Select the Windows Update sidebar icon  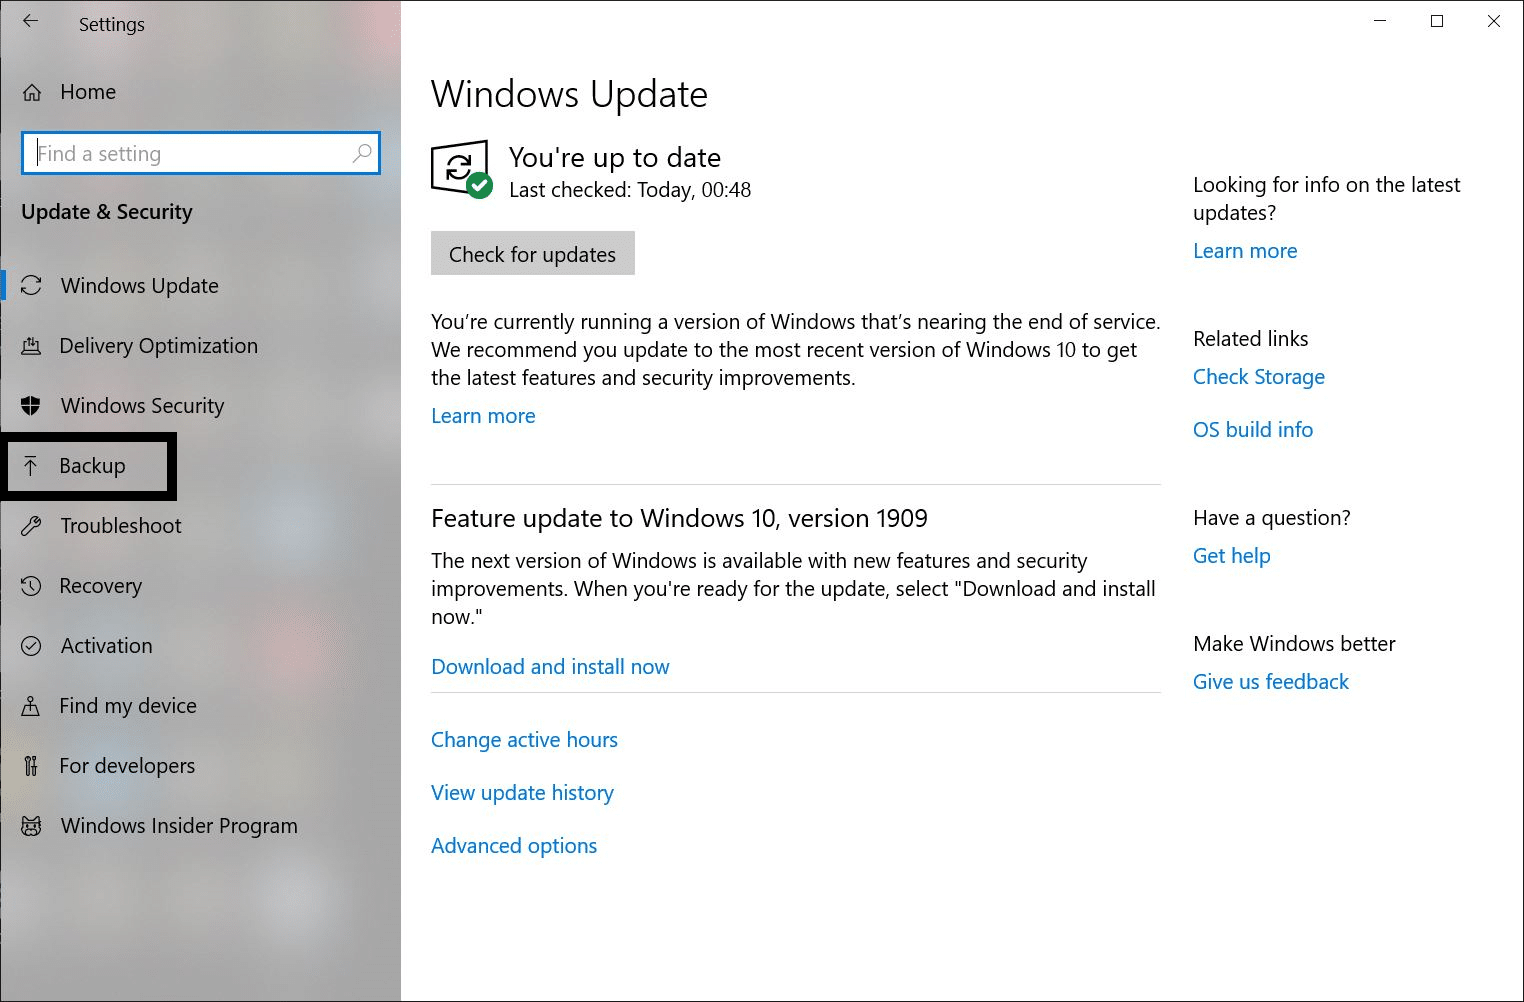pyautogui.click(x=33, y=286)
